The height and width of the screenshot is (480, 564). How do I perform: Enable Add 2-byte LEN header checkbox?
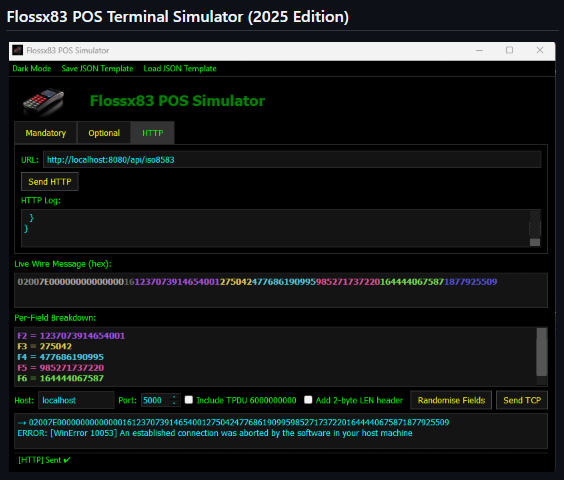308,400
